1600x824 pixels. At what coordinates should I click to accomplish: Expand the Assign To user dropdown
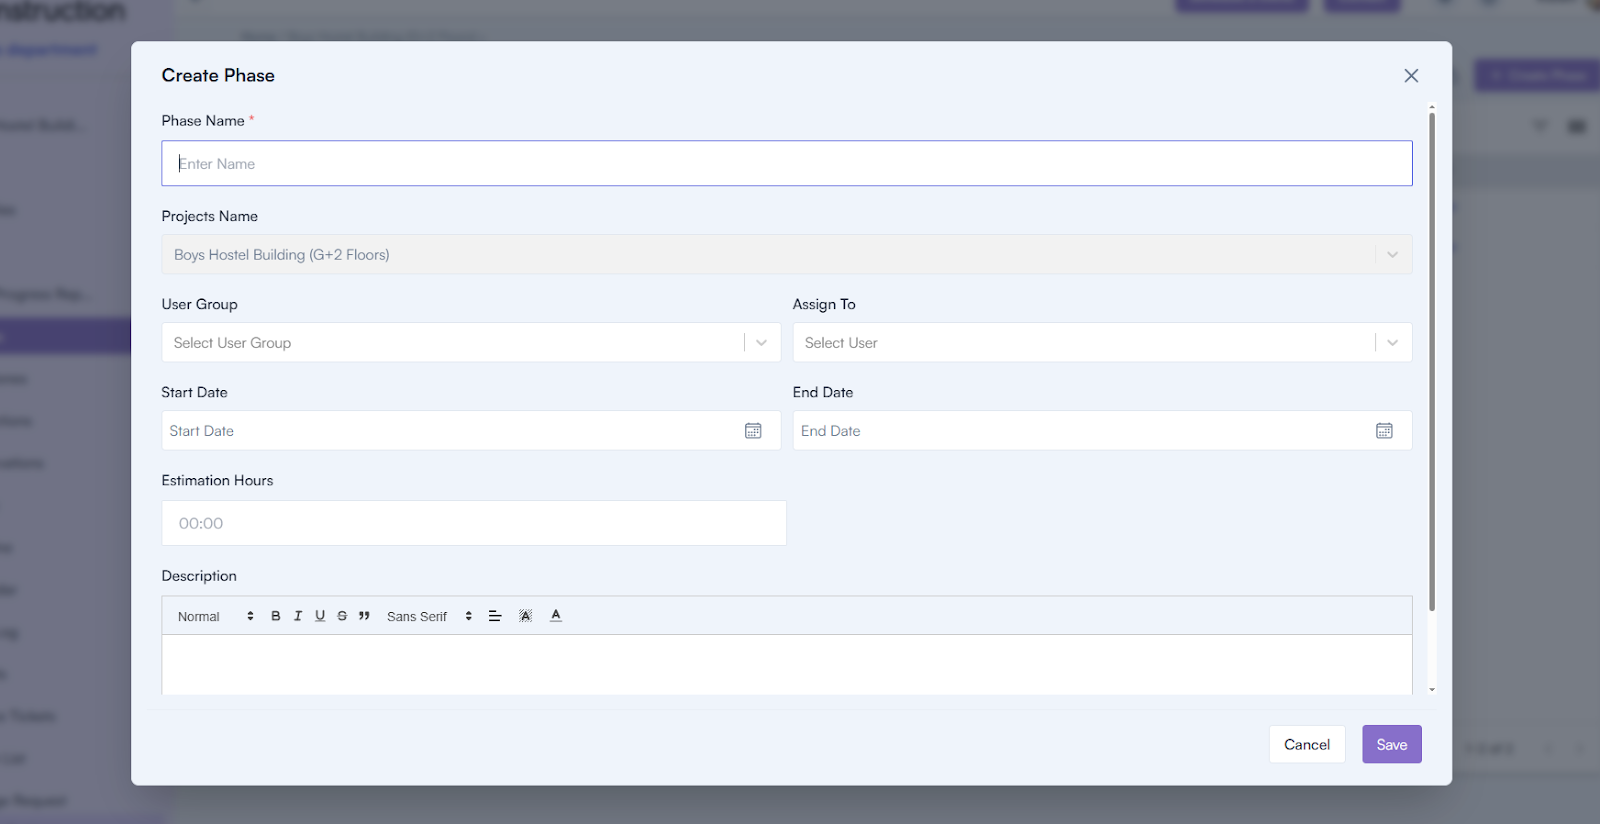tap(1392, 343)
